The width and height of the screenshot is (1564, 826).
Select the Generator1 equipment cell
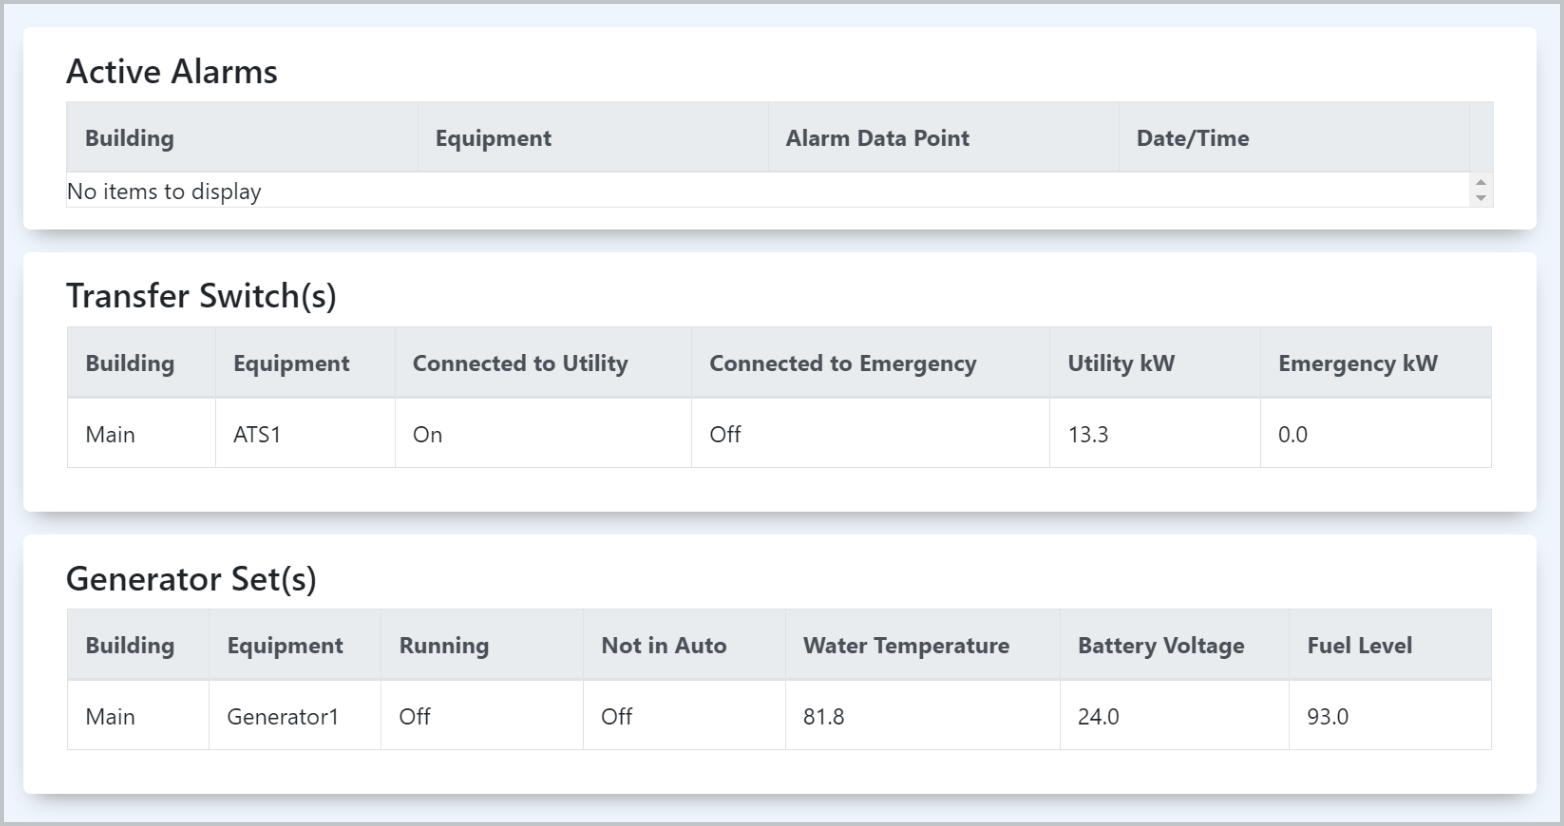click(x=283, y=716)
